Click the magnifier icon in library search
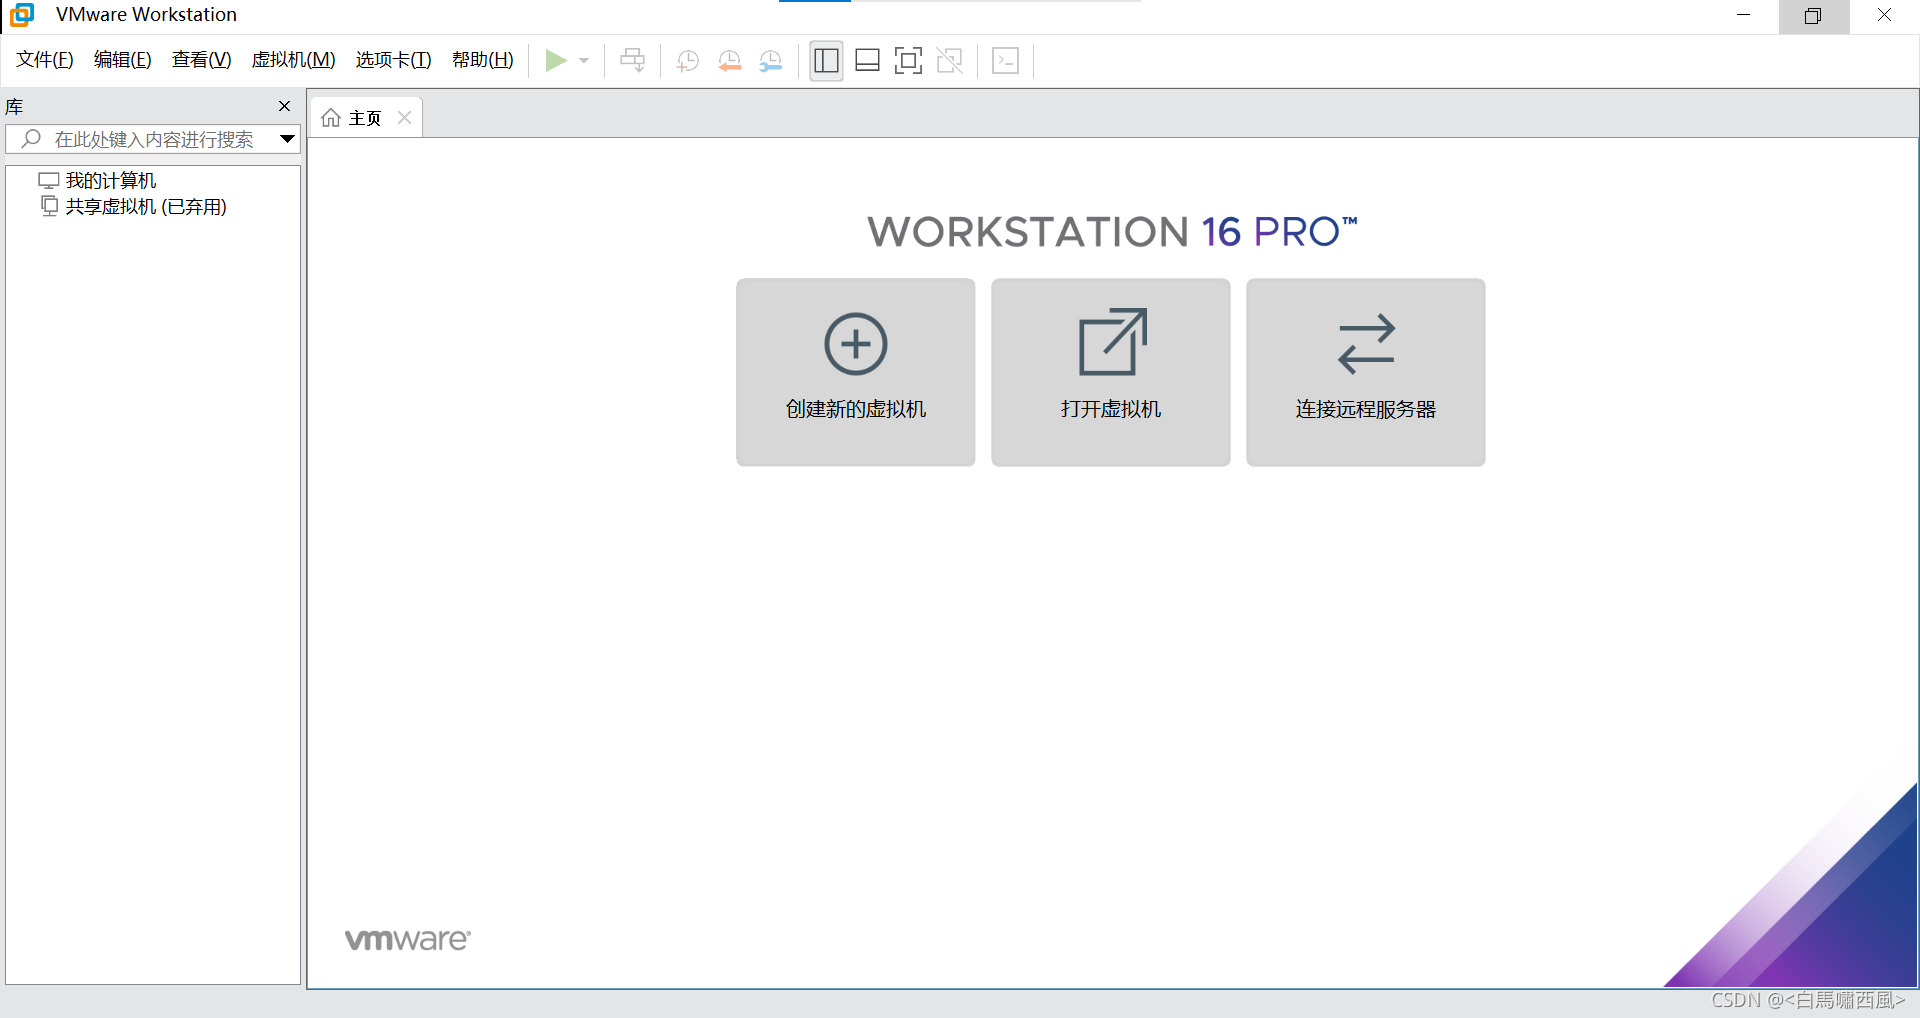This screenshot has height=1018, width=1920. coord(31,139)
